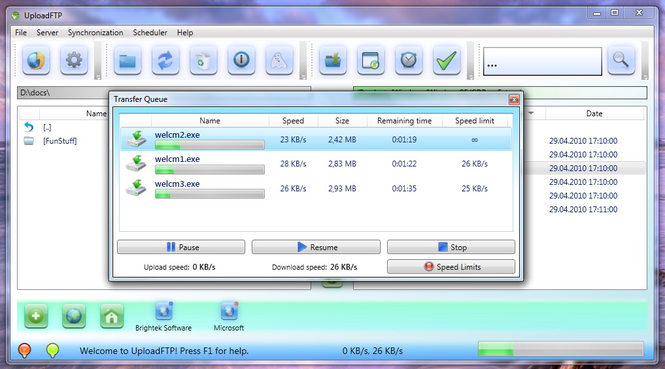Open the globe connect toolbar icon
This screenshot has width=665, height=369.
(36, 61)
